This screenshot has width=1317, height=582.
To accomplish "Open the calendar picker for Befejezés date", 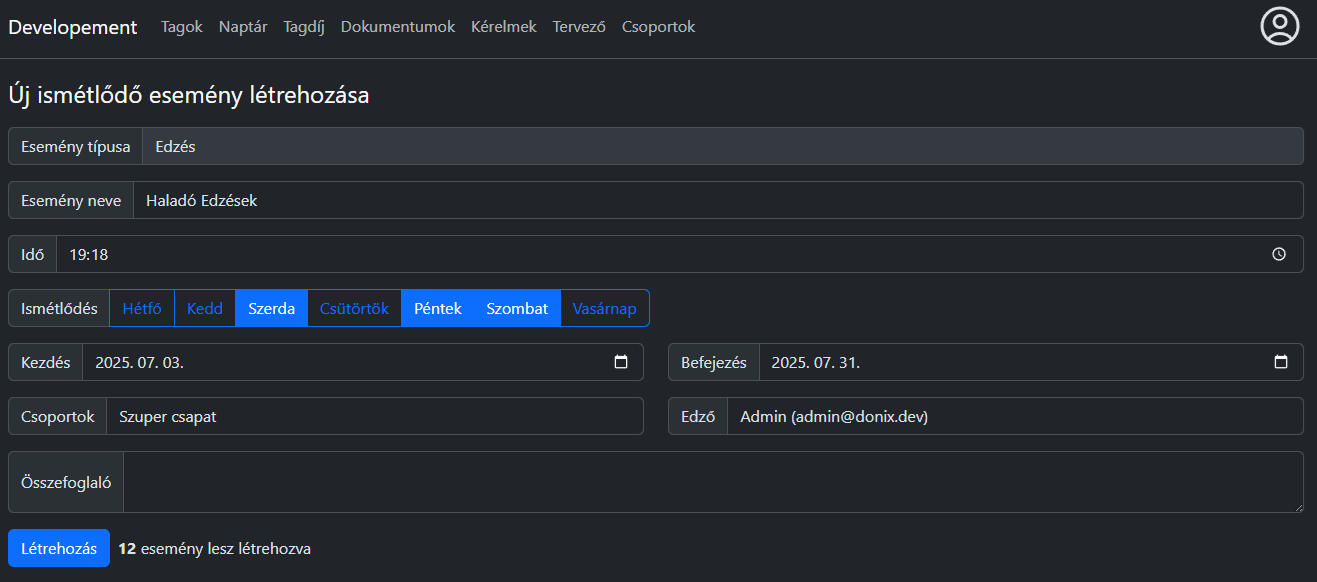I will [1280, 362].
